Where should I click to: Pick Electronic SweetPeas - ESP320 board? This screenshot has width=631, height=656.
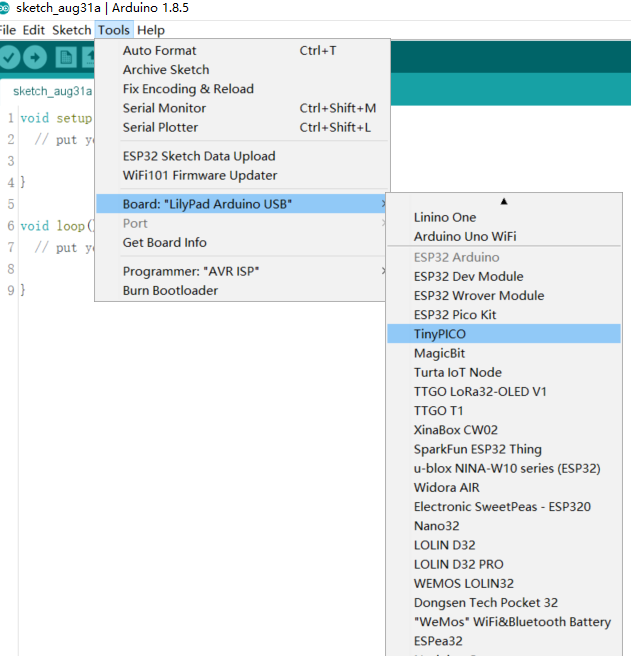pos(504,507)
